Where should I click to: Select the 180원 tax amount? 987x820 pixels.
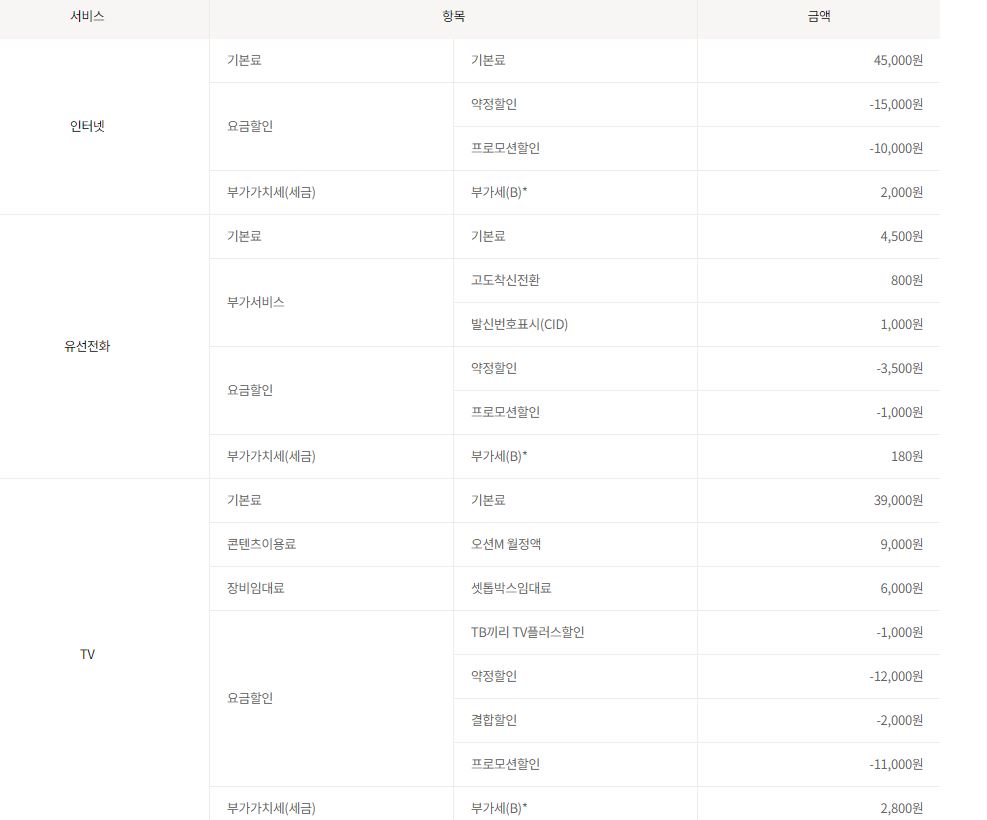pos(906,456)
